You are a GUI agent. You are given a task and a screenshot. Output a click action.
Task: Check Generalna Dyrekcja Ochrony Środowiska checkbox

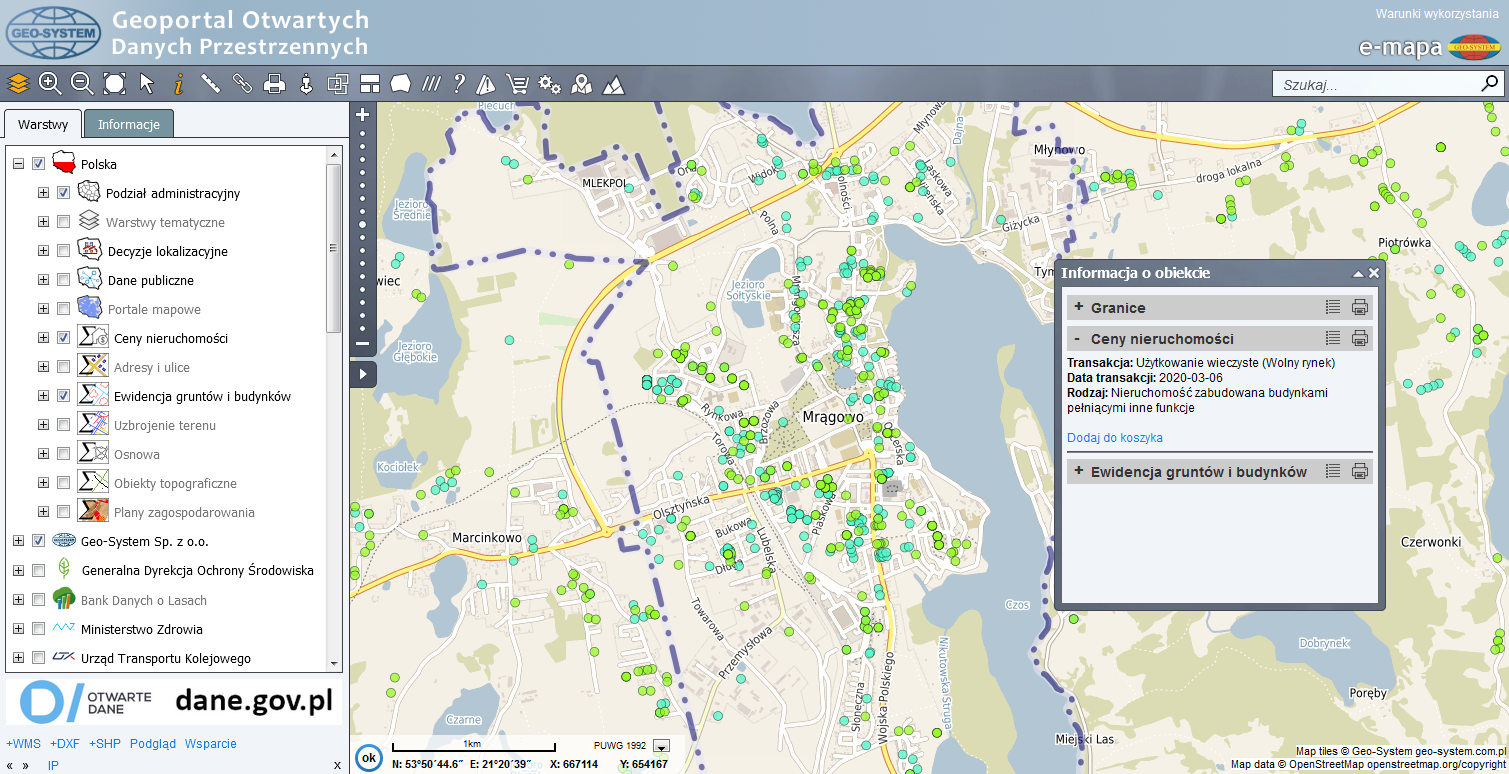click(x=39, y=571)
